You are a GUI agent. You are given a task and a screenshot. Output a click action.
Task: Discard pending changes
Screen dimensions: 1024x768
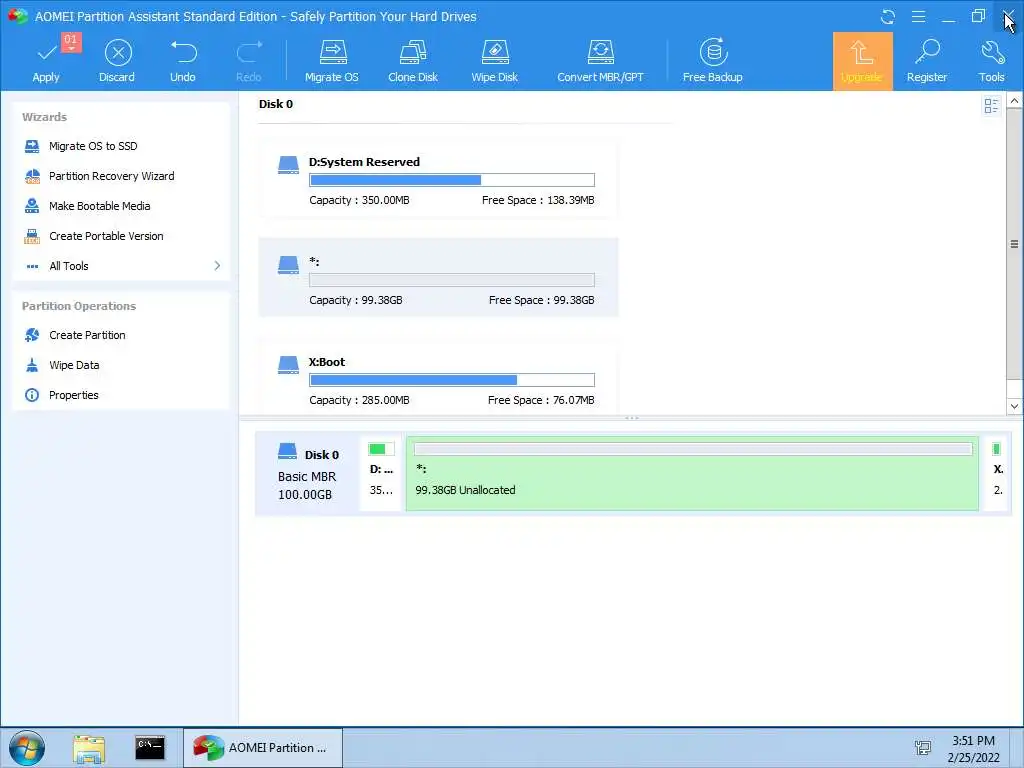[x=117, y=61]
